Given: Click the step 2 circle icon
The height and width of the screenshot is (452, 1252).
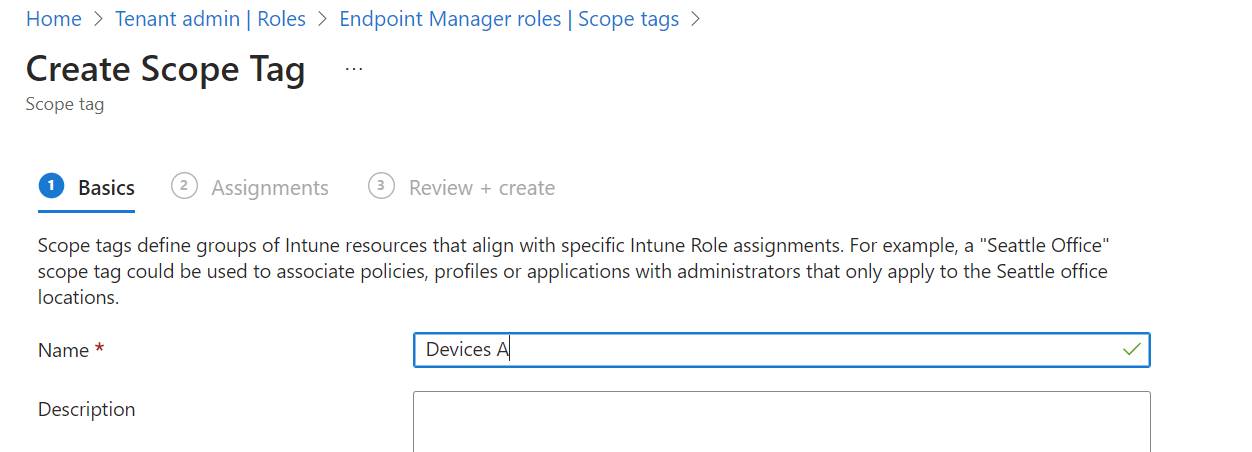Looking at the screenshot, I should coord(184,186).
